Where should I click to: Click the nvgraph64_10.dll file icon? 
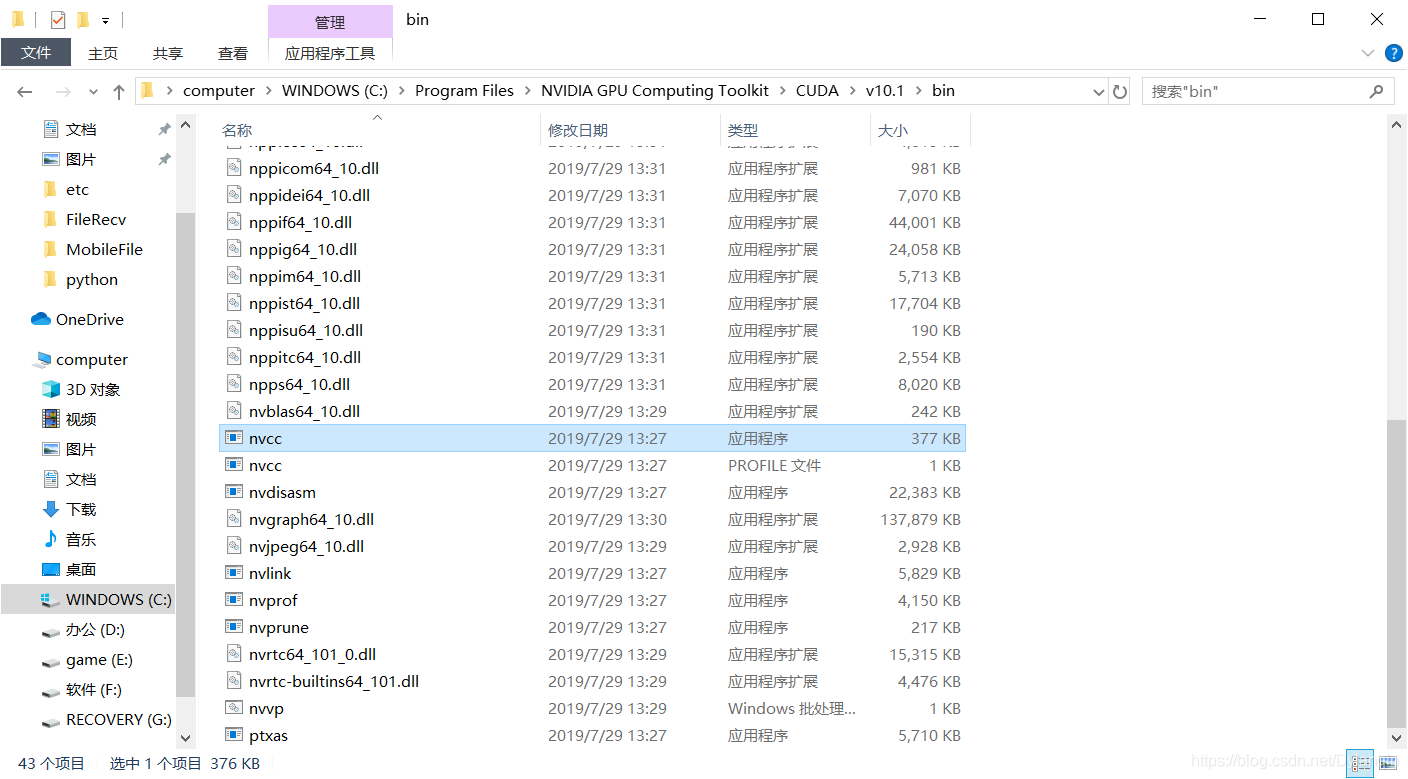pyautogui.click(x=234, y=519)
